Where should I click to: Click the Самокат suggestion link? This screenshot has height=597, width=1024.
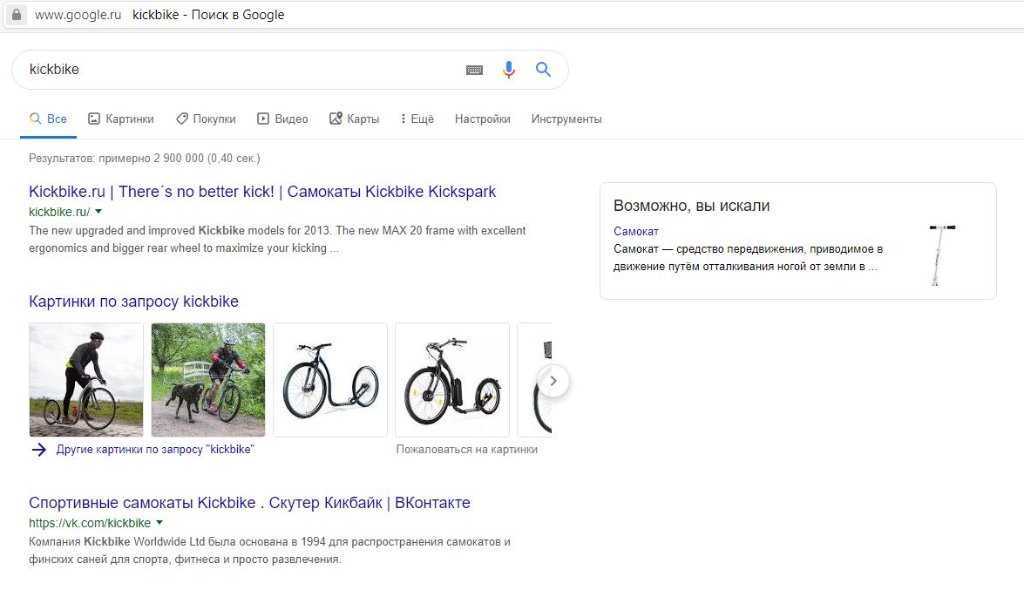click(636, 232)
